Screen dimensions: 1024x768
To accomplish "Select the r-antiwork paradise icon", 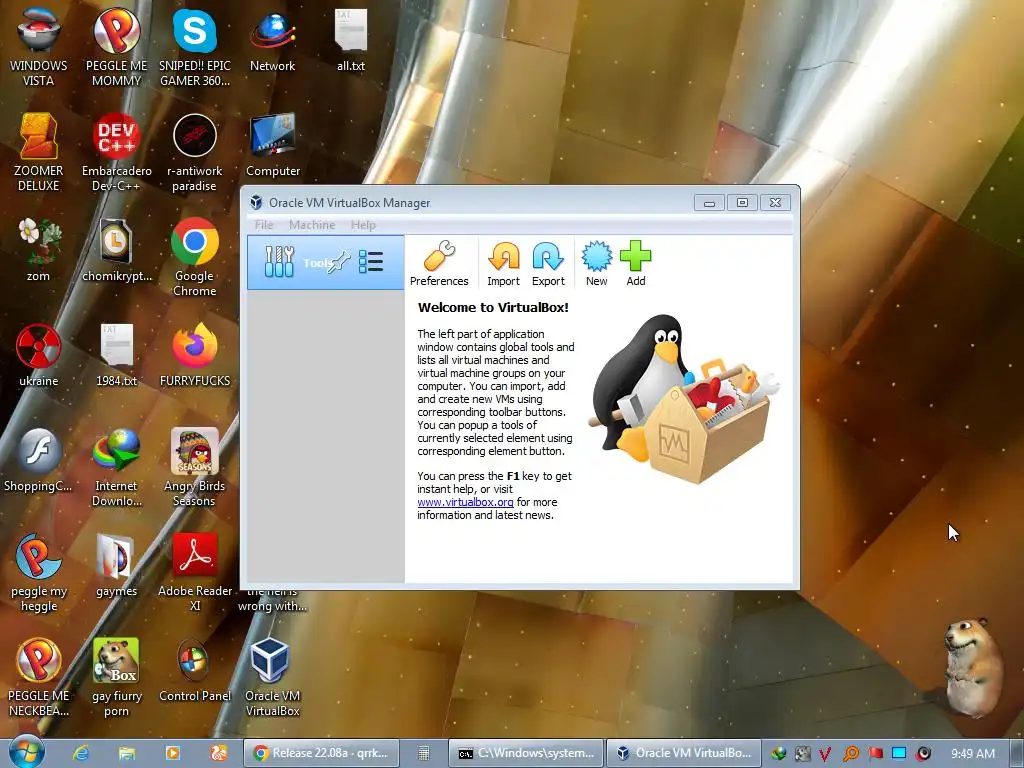I will [x=195, y=152].
